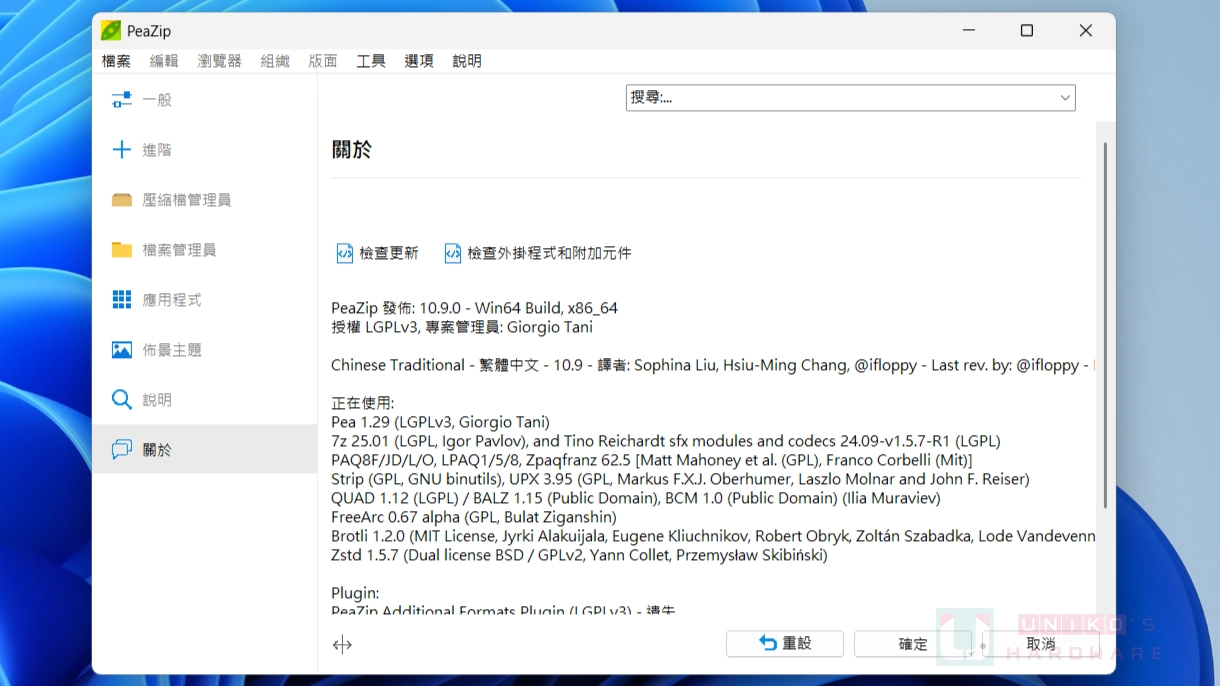The width and height of the screenshot is (1220, 686).
Task: Click the 一般 sliders icon in sidebar
Action: click(x=122, y=100)
